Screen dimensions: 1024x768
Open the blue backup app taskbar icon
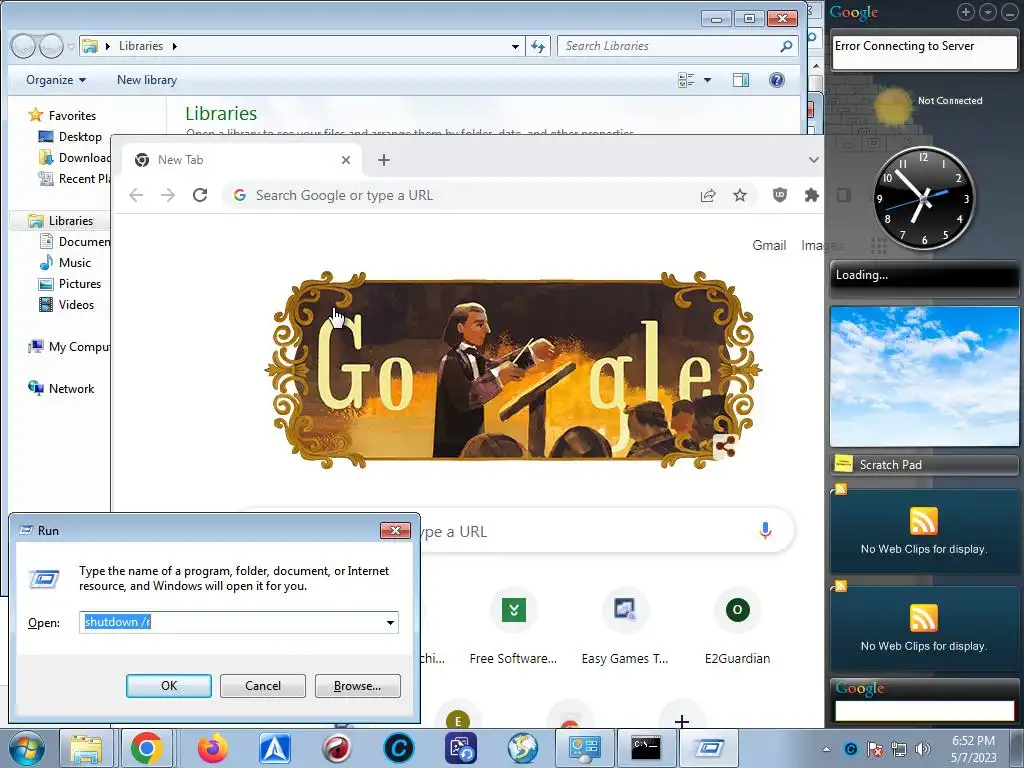[x=460, y=748]
